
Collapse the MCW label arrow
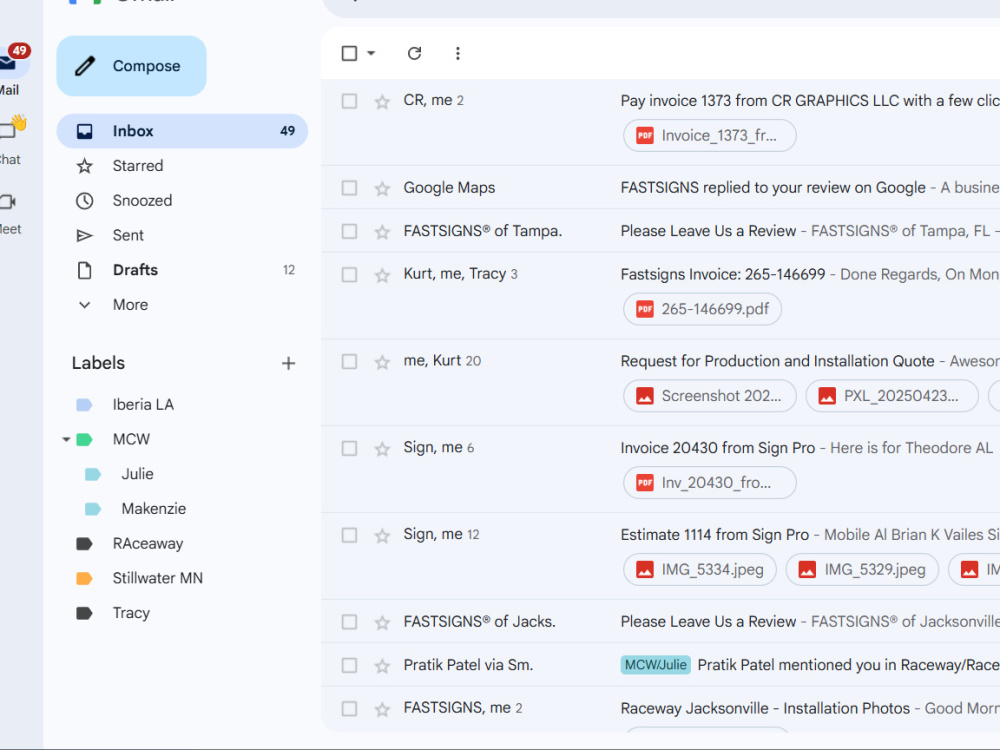coord(66,439)
